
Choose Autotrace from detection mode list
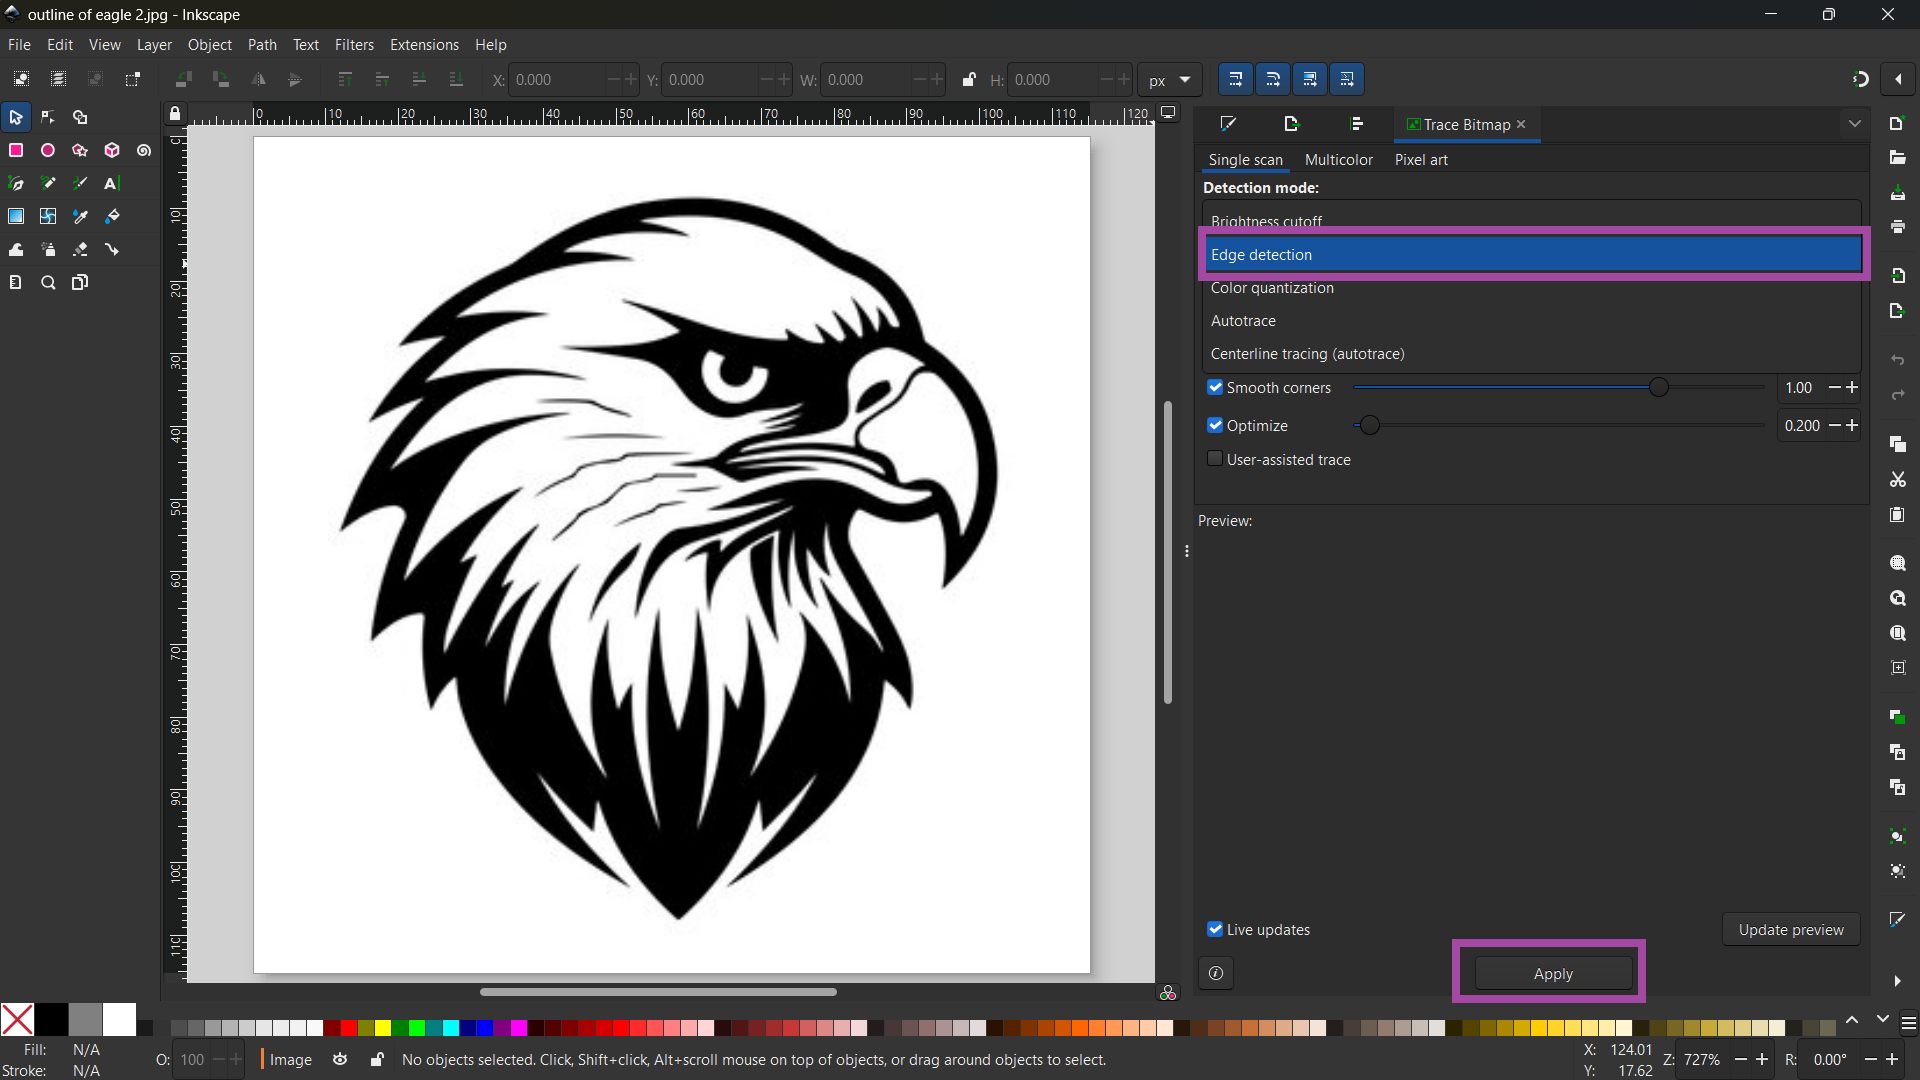point(1243,321)
